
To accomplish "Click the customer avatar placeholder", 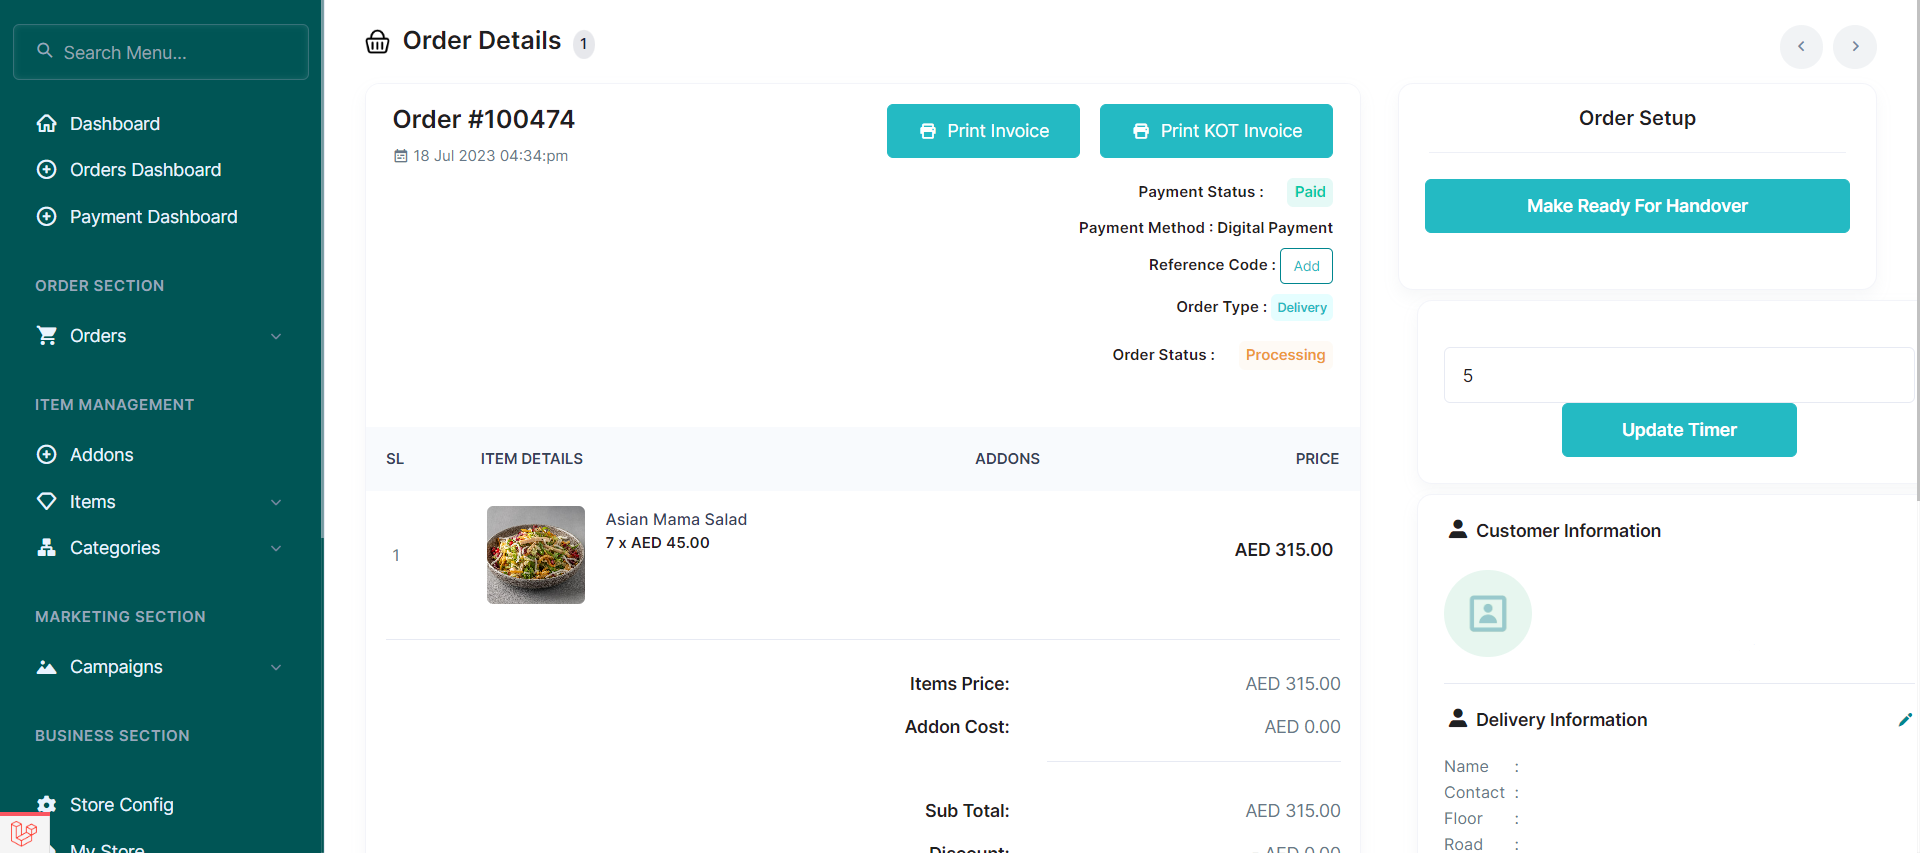I will (1487, 613).
